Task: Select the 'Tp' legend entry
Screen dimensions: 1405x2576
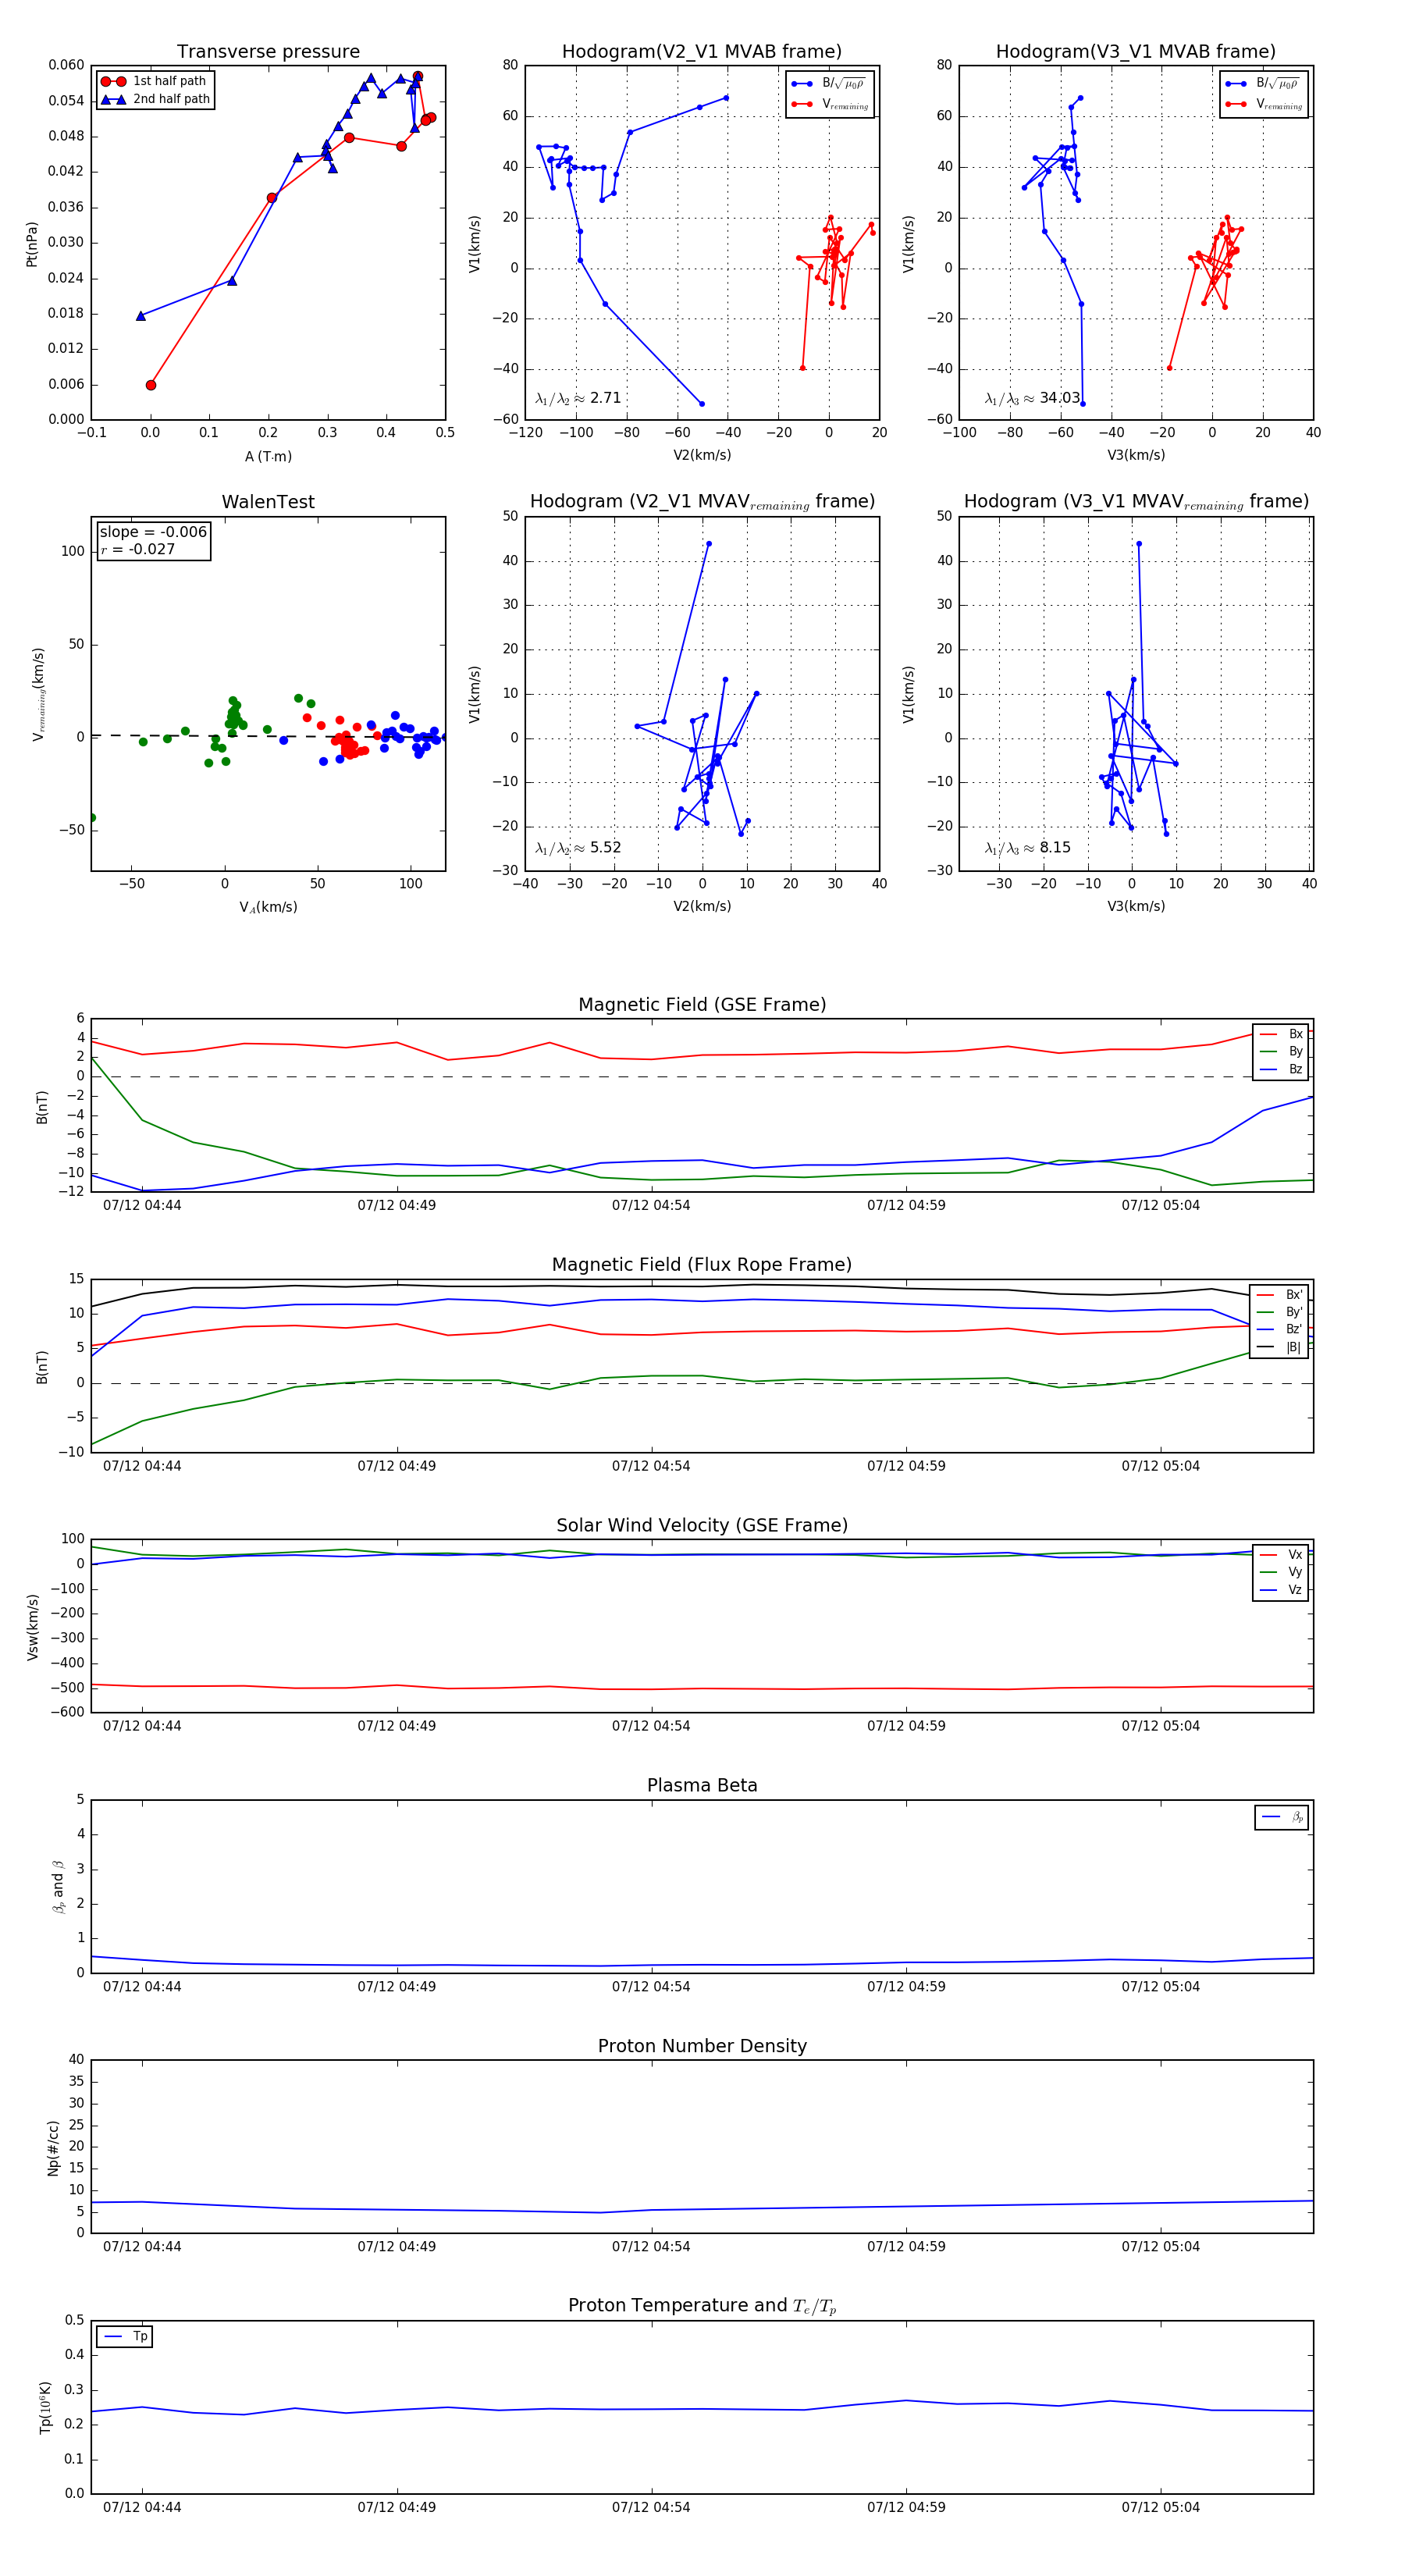Action: tap(125, 2337)
